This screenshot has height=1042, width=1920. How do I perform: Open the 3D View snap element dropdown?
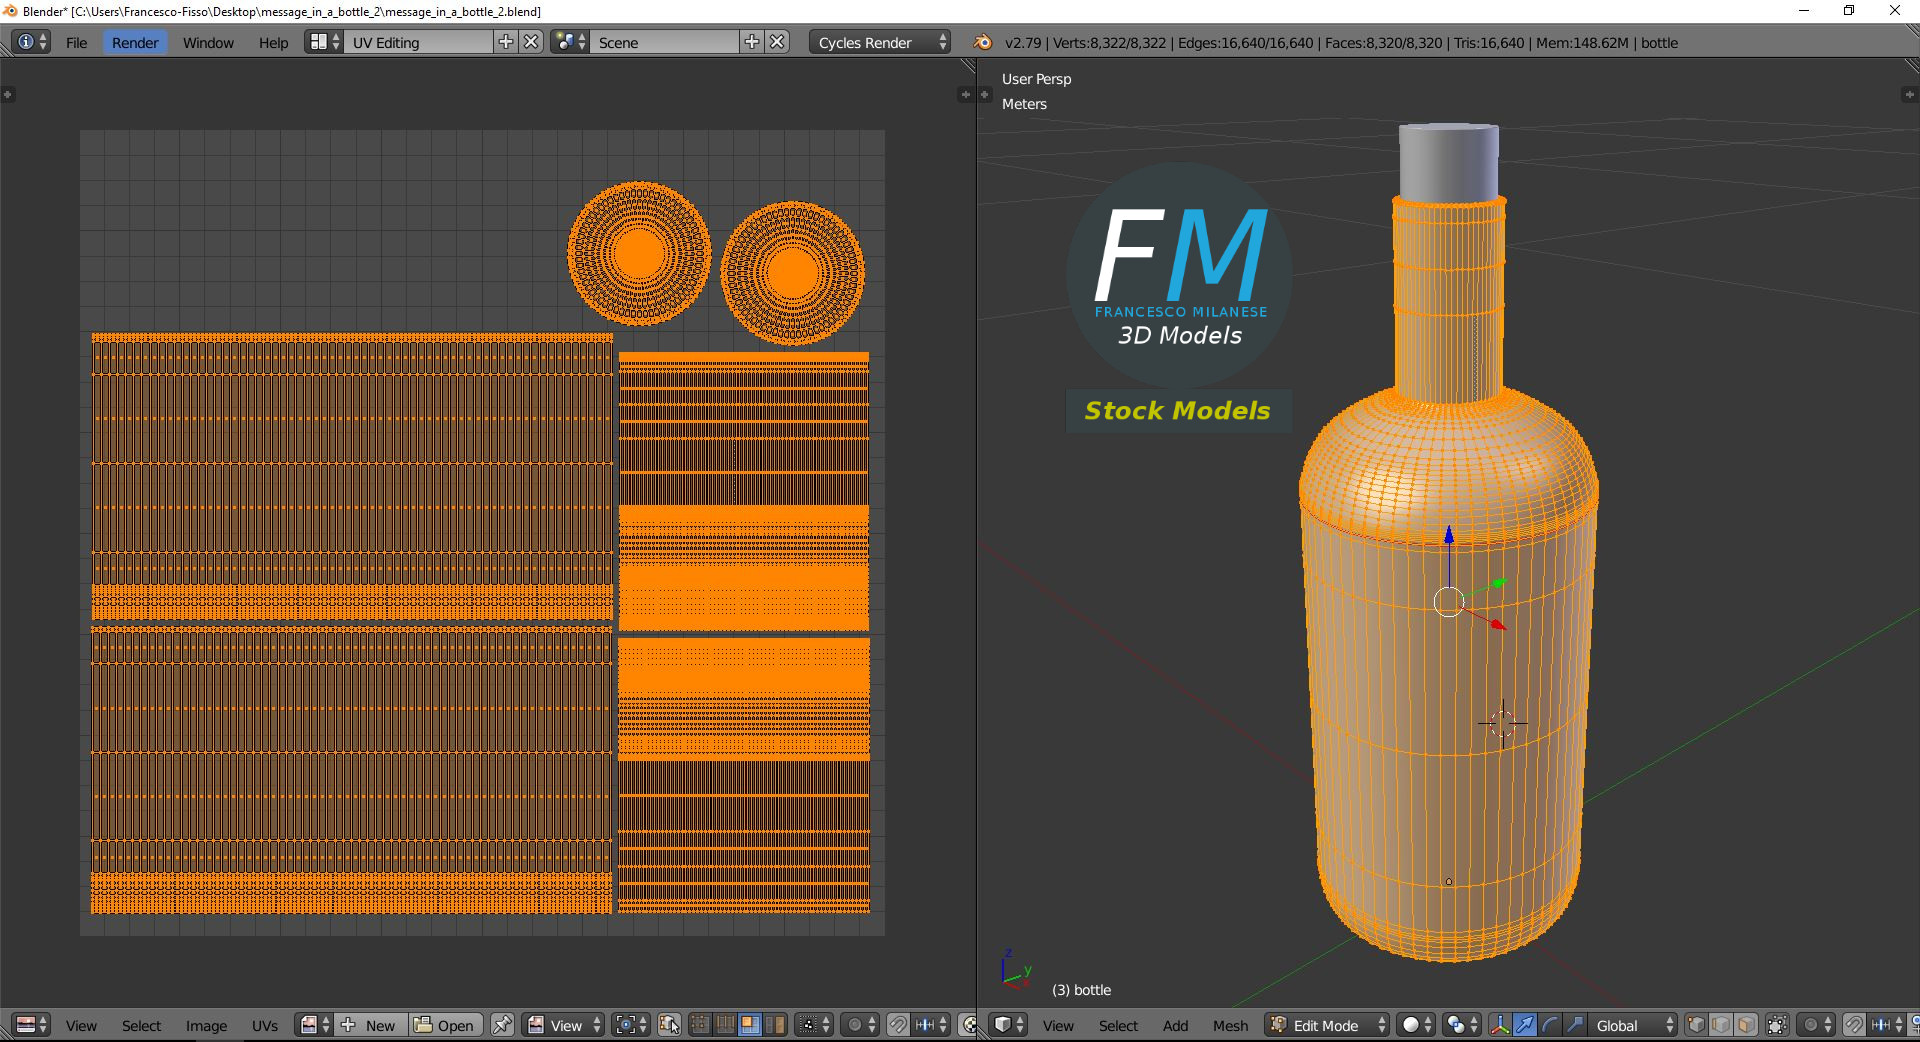(1887, 1025)
